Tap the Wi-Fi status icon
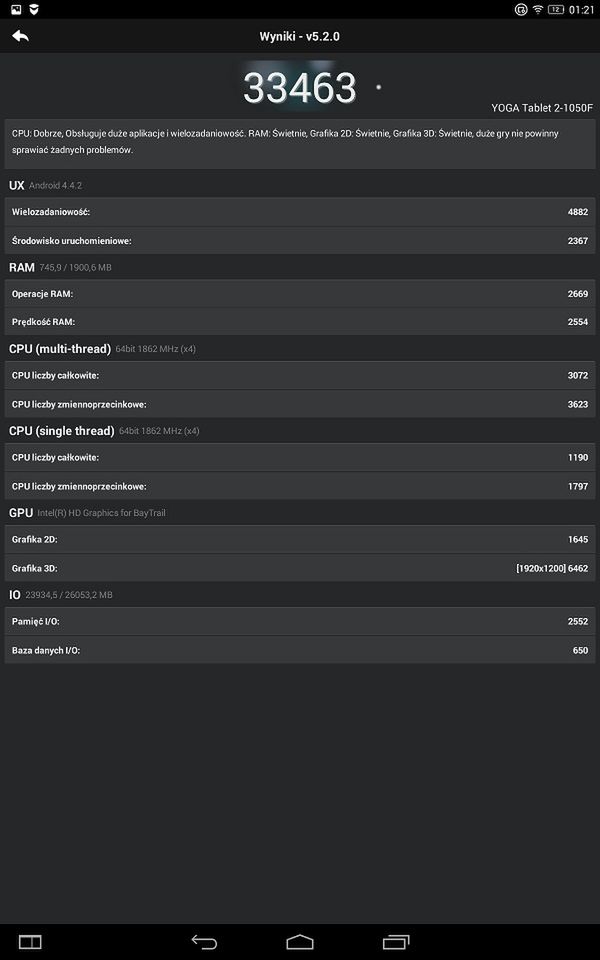The width and height of the screenshot is (600, 960). [538, 9]
